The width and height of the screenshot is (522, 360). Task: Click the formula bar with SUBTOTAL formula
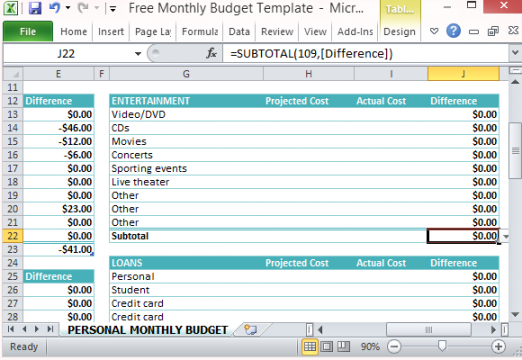[366, 53]
